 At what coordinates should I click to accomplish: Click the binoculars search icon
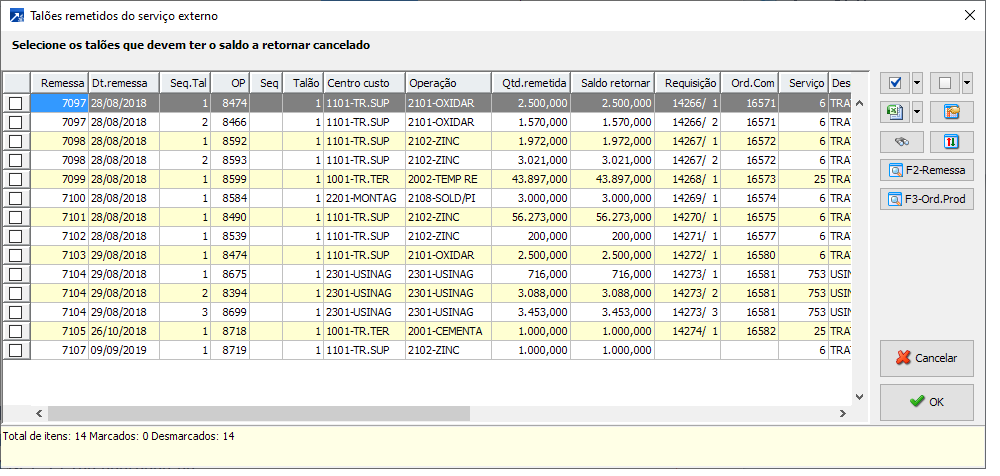[x=901, y=141]
